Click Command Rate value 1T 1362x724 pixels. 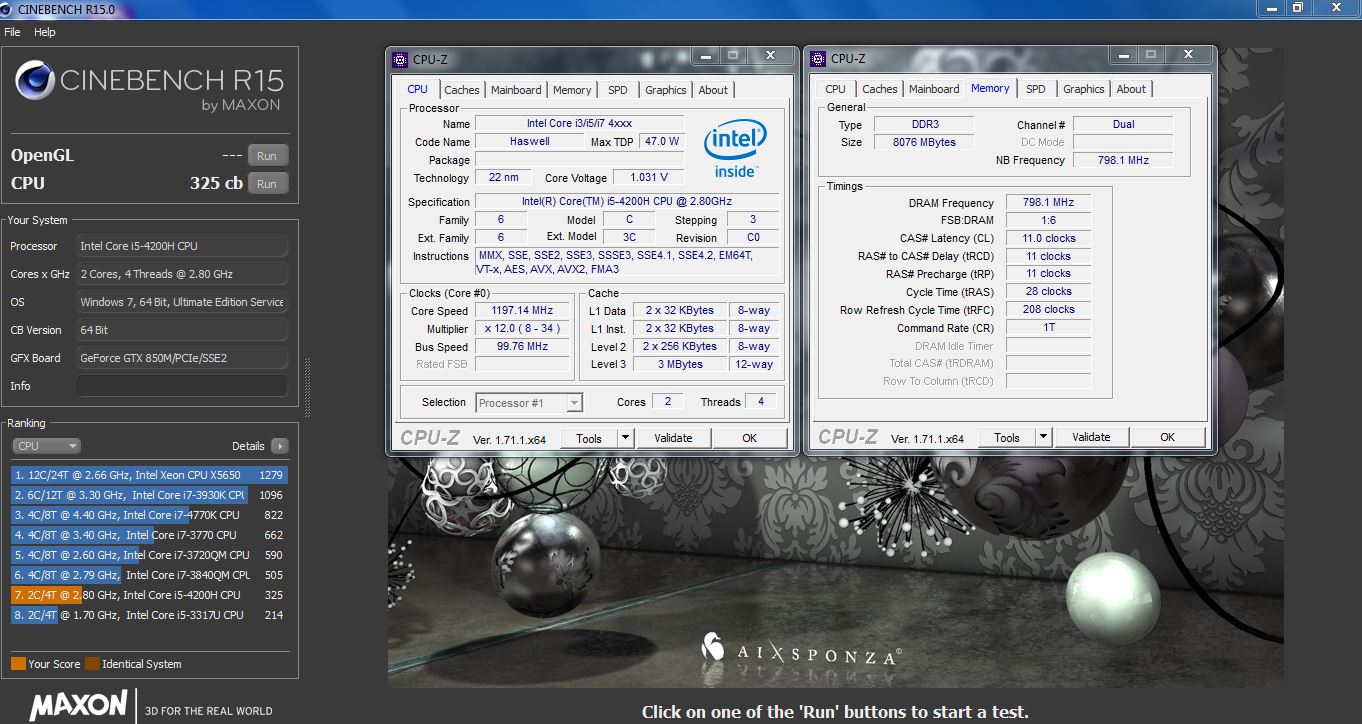point(1048,328)
